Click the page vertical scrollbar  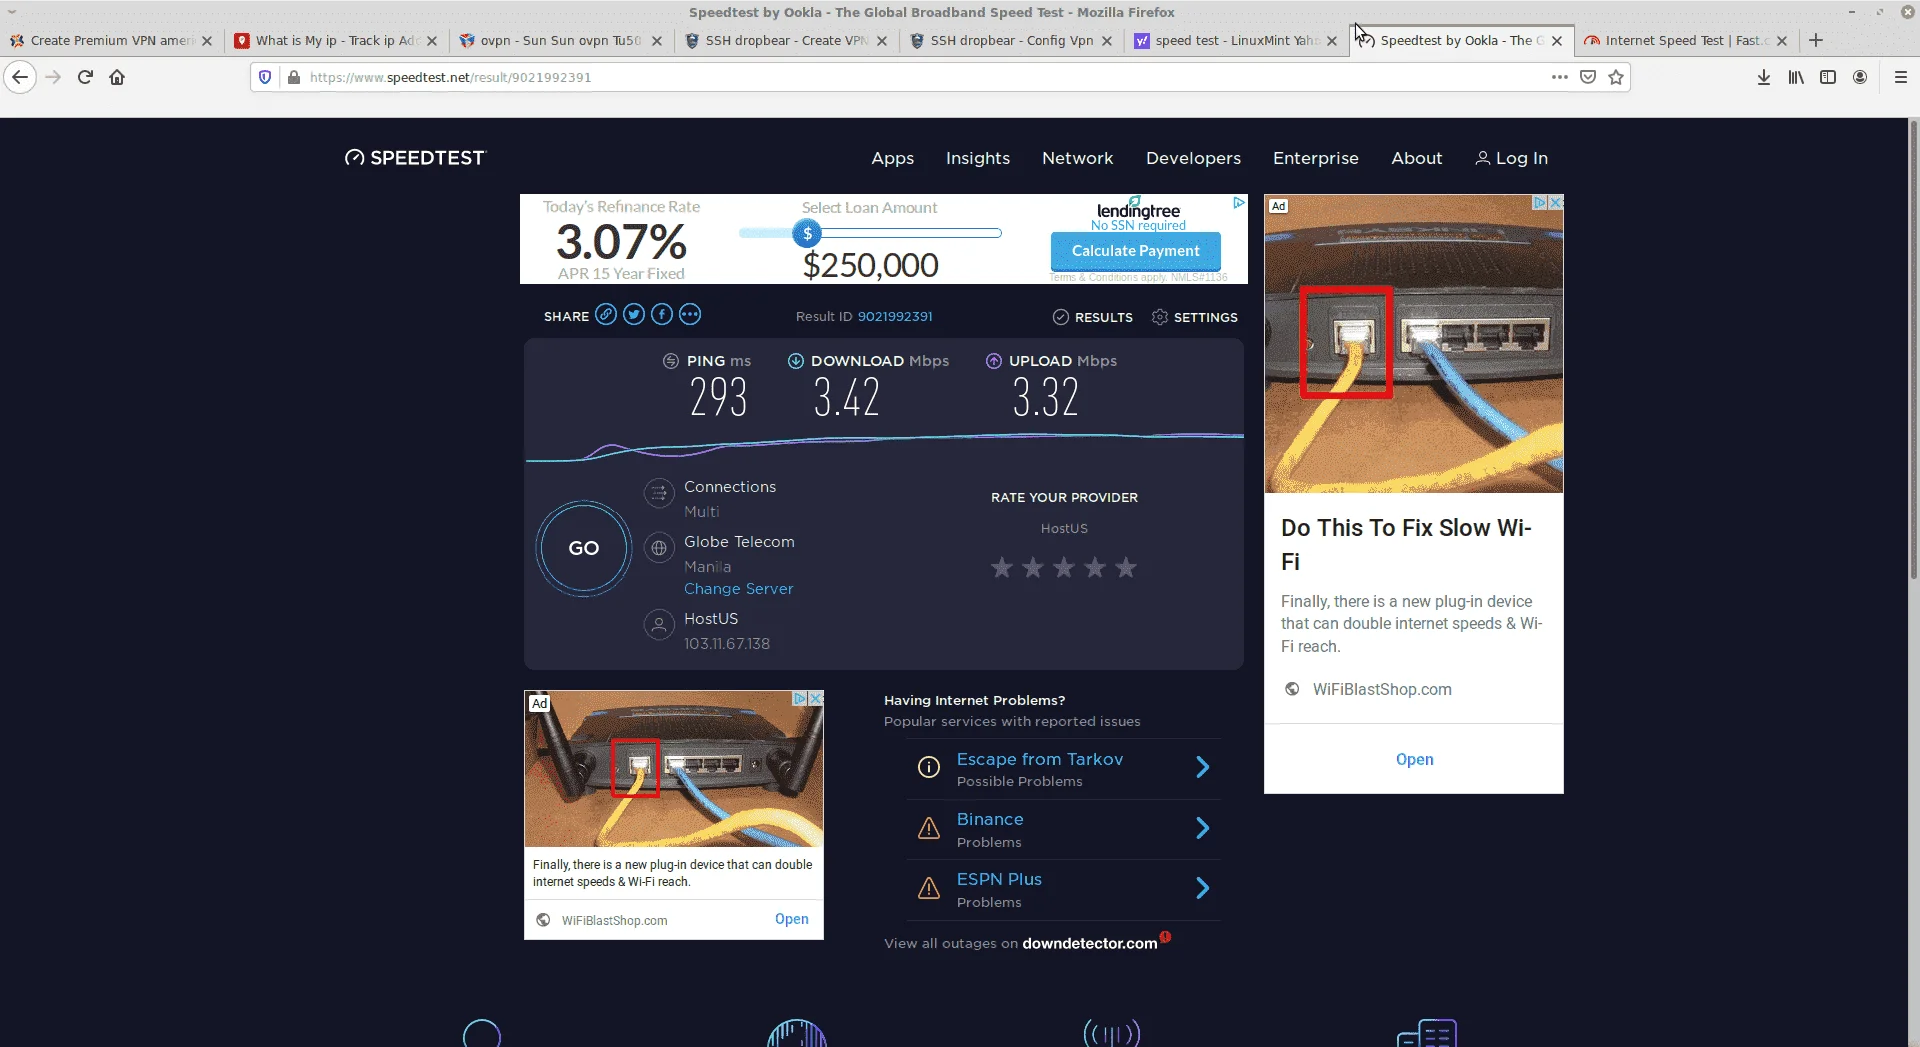1913,350
